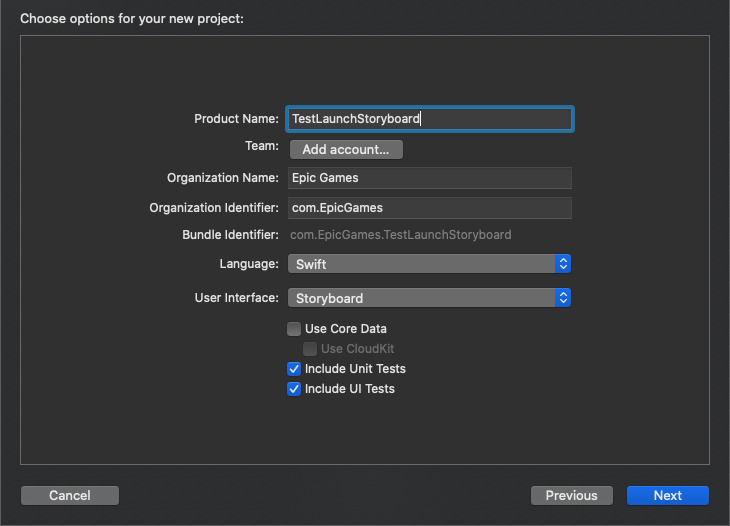
Task: Uncheck Include Unit Tests
Action: [x=294, y=369]
